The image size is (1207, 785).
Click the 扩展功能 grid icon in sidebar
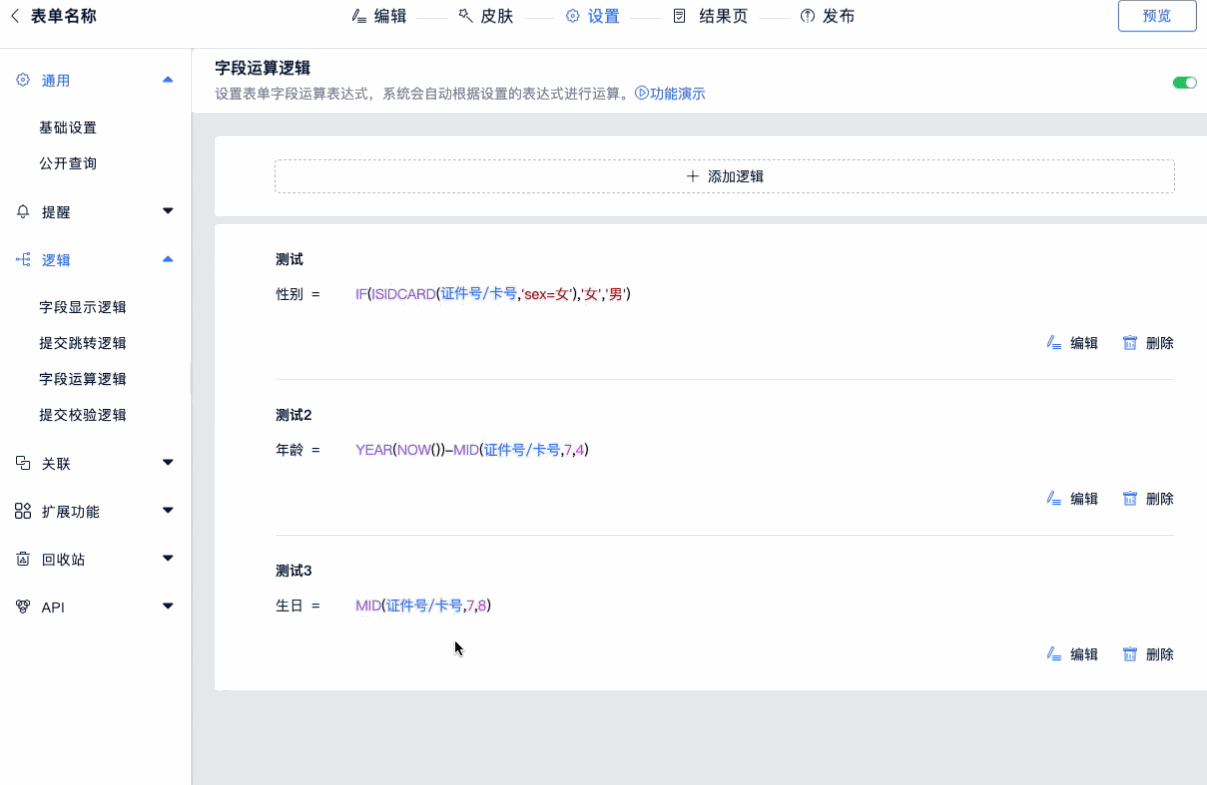(23, 511)
